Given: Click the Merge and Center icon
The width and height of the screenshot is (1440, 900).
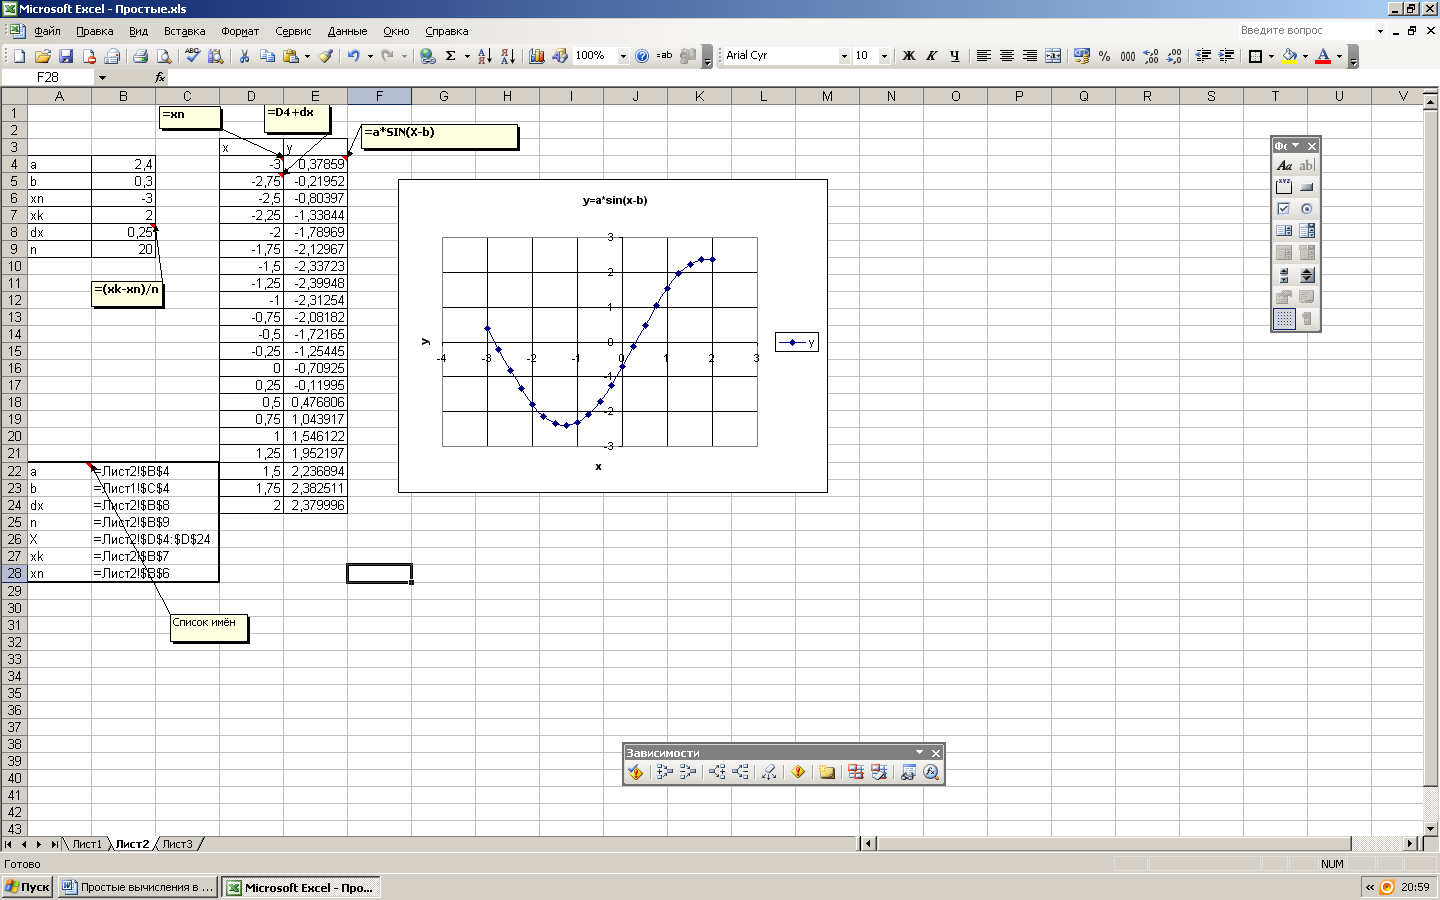Looking at the screenshot, I should pos(1053,56).
